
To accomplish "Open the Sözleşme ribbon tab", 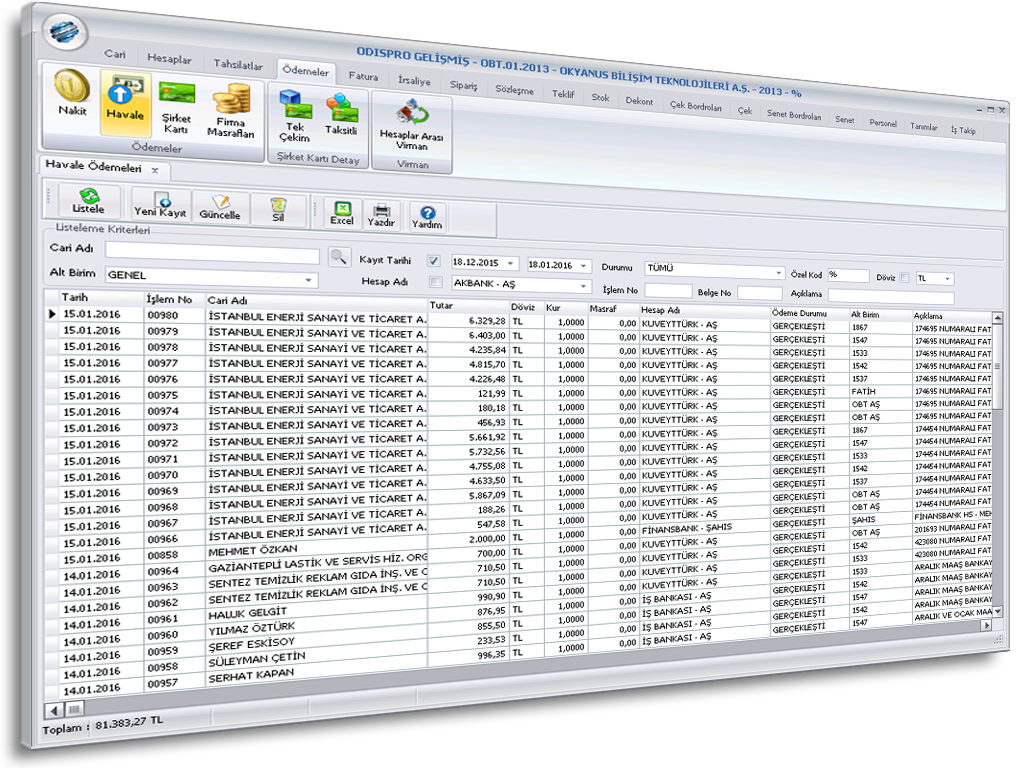I will click(514, 89).
